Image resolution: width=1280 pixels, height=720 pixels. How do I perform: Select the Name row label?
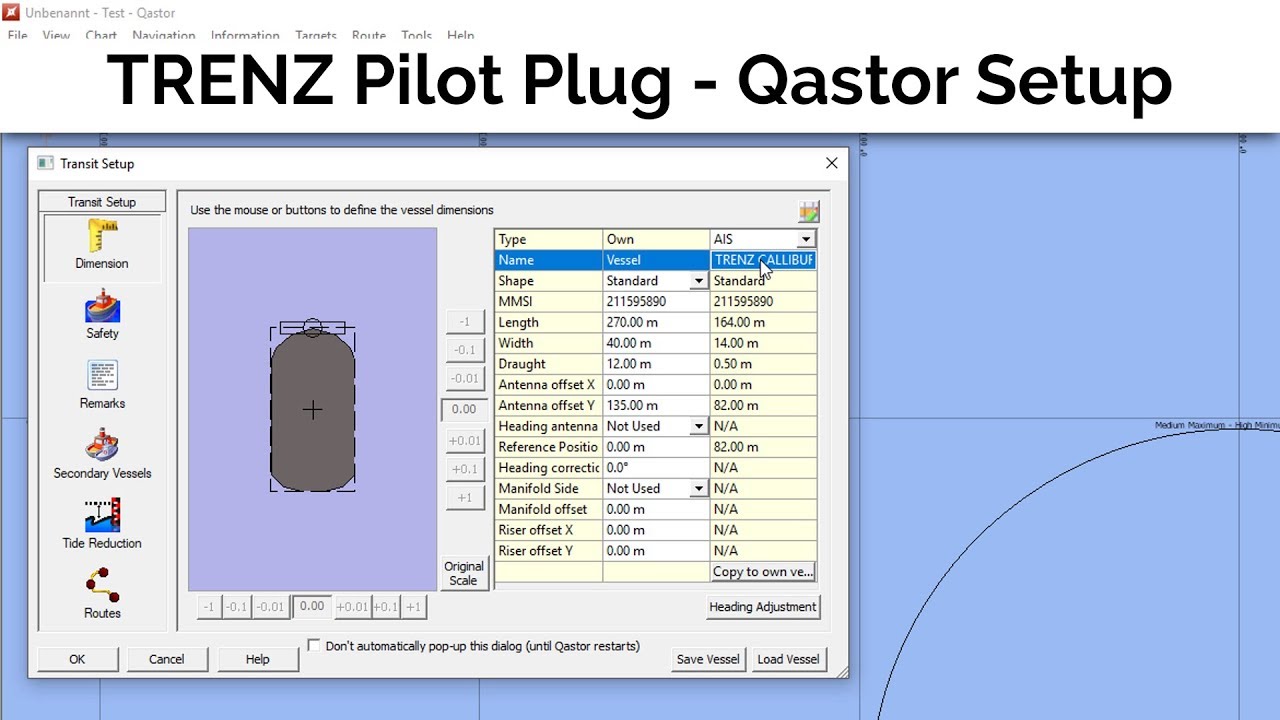[x=549, y=260]
